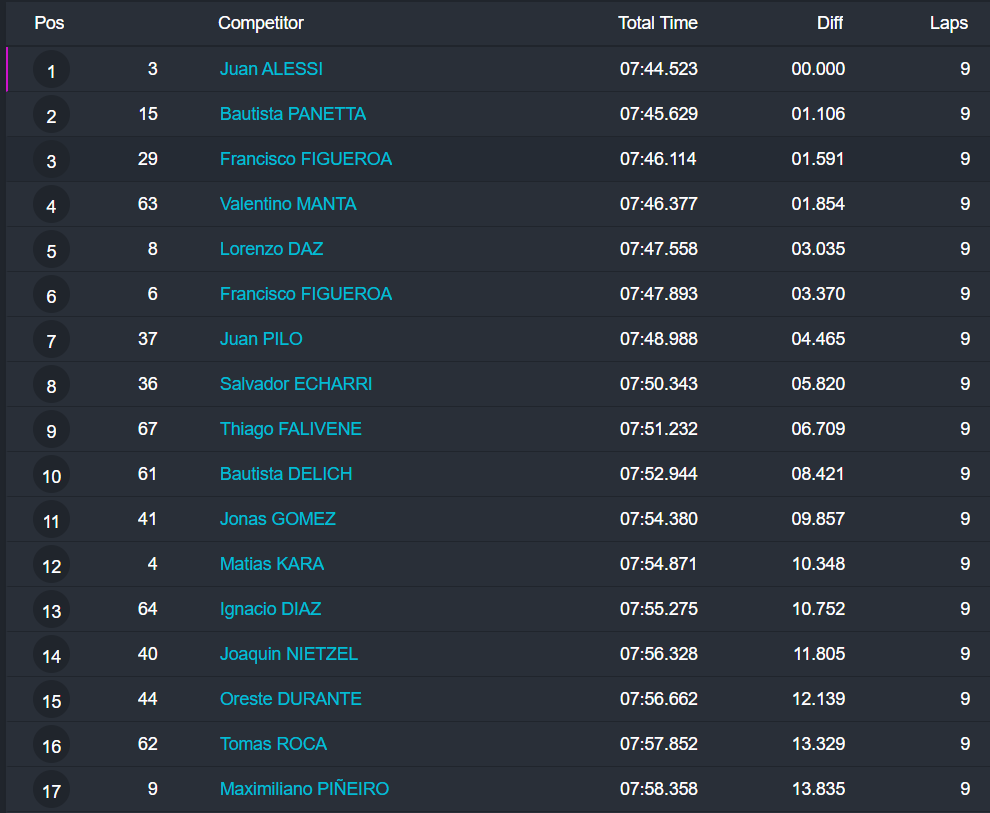Click the position 10 circle badge
Image resolution: width=990 pixels, height=813 pixels.
pyautogui.click(x=51, y=475)
